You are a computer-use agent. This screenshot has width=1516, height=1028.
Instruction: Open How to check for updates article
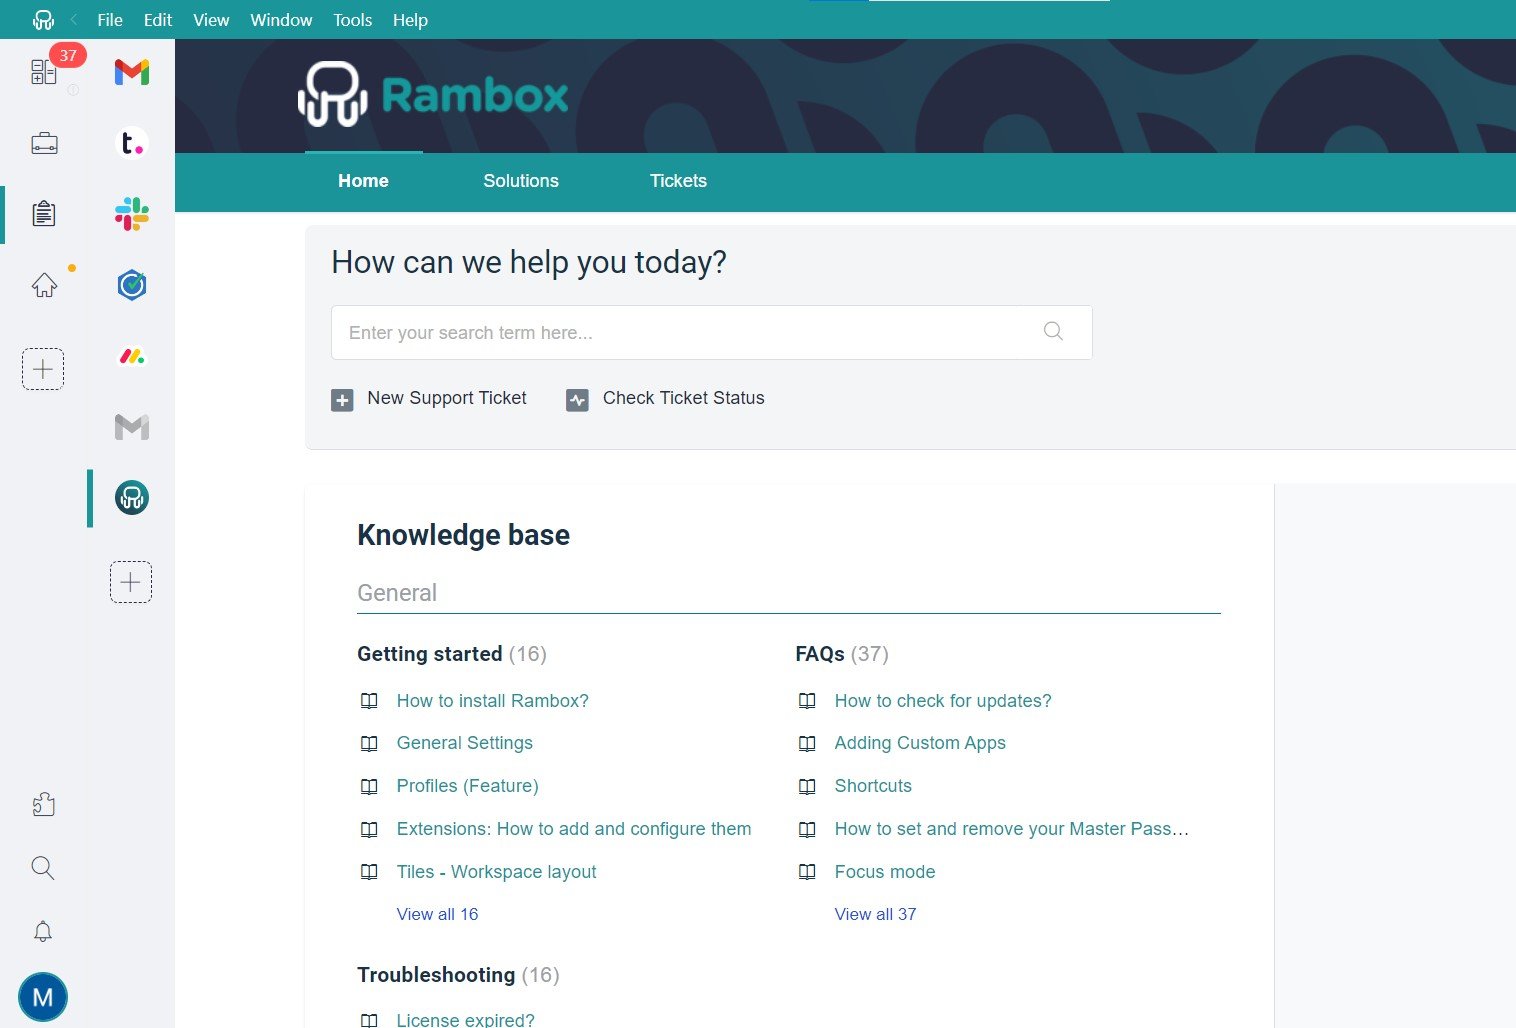(x=943, y=701)
